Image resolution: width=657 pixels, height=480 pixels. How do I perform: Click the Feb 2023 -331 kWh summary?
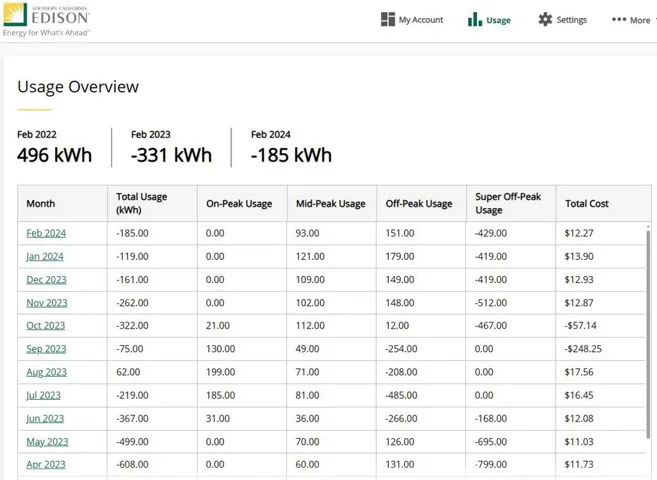pyautogui.click(x=171, y=147)
